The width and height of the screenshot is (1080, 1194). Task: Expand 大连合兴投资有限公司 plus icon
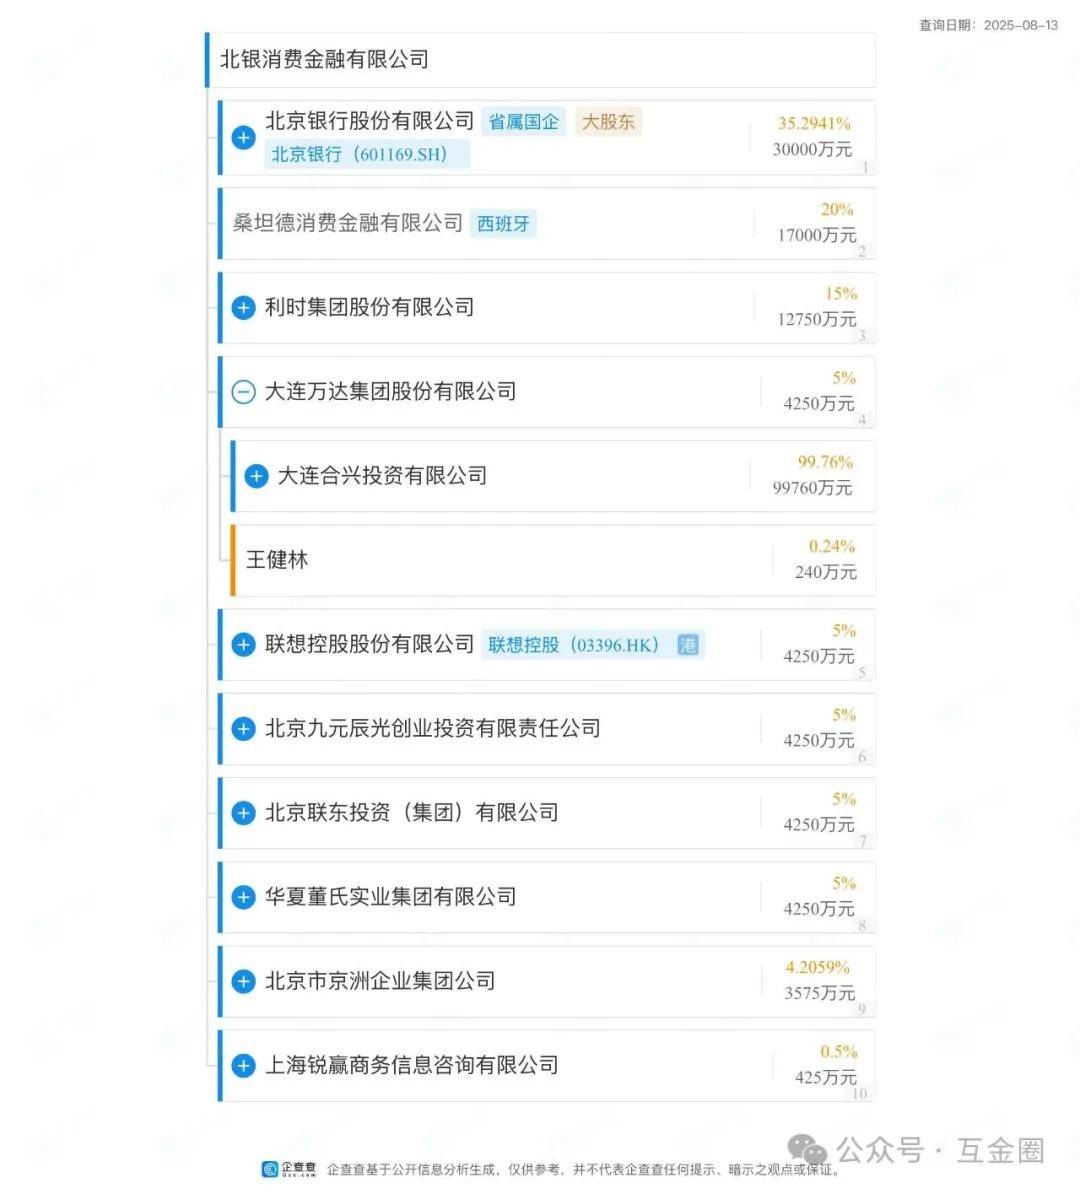tap(256, 476)
